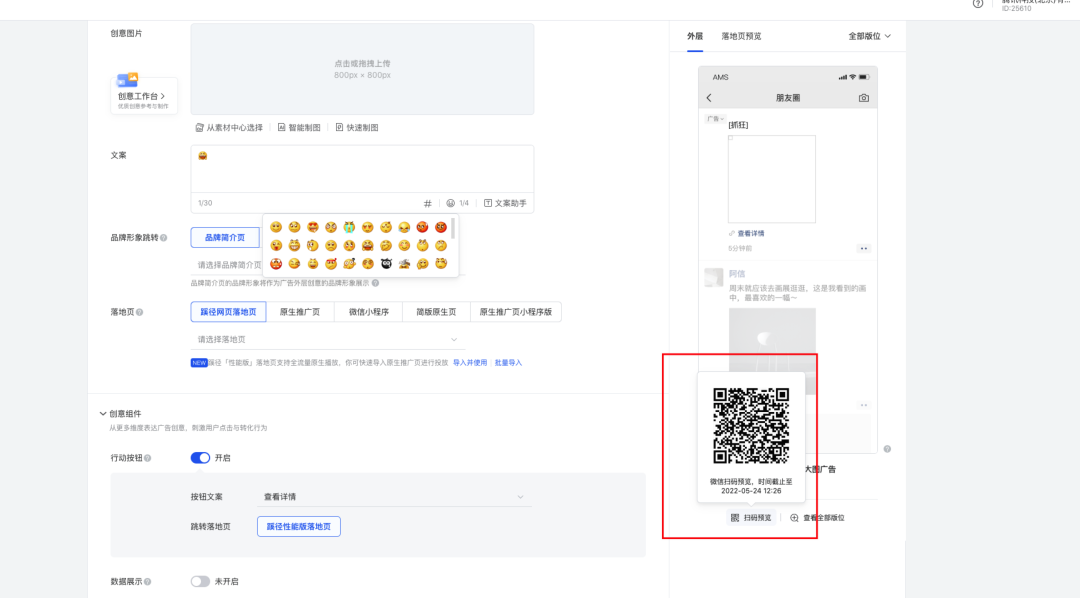The width and height of the screenshot is (1080, 598).
Task: Click the help icon next to 落地页
Action: [139, 312]
